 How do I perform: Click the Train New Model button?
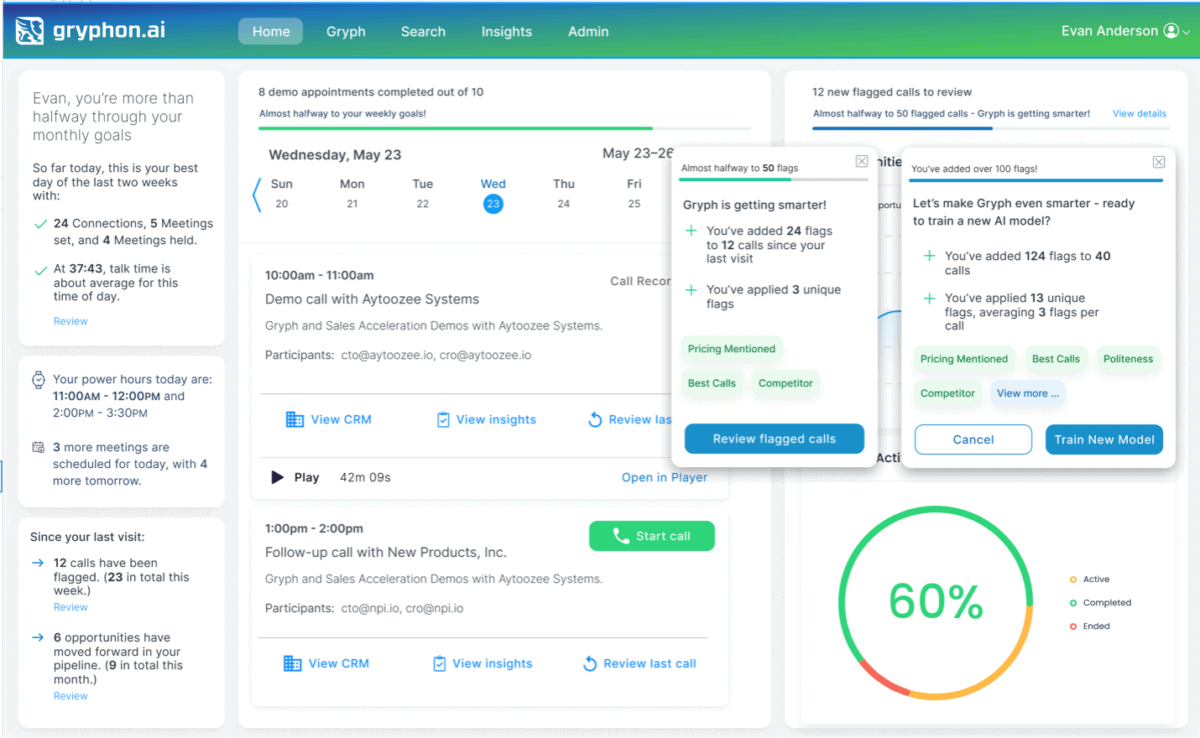(x=1104, y=439)
